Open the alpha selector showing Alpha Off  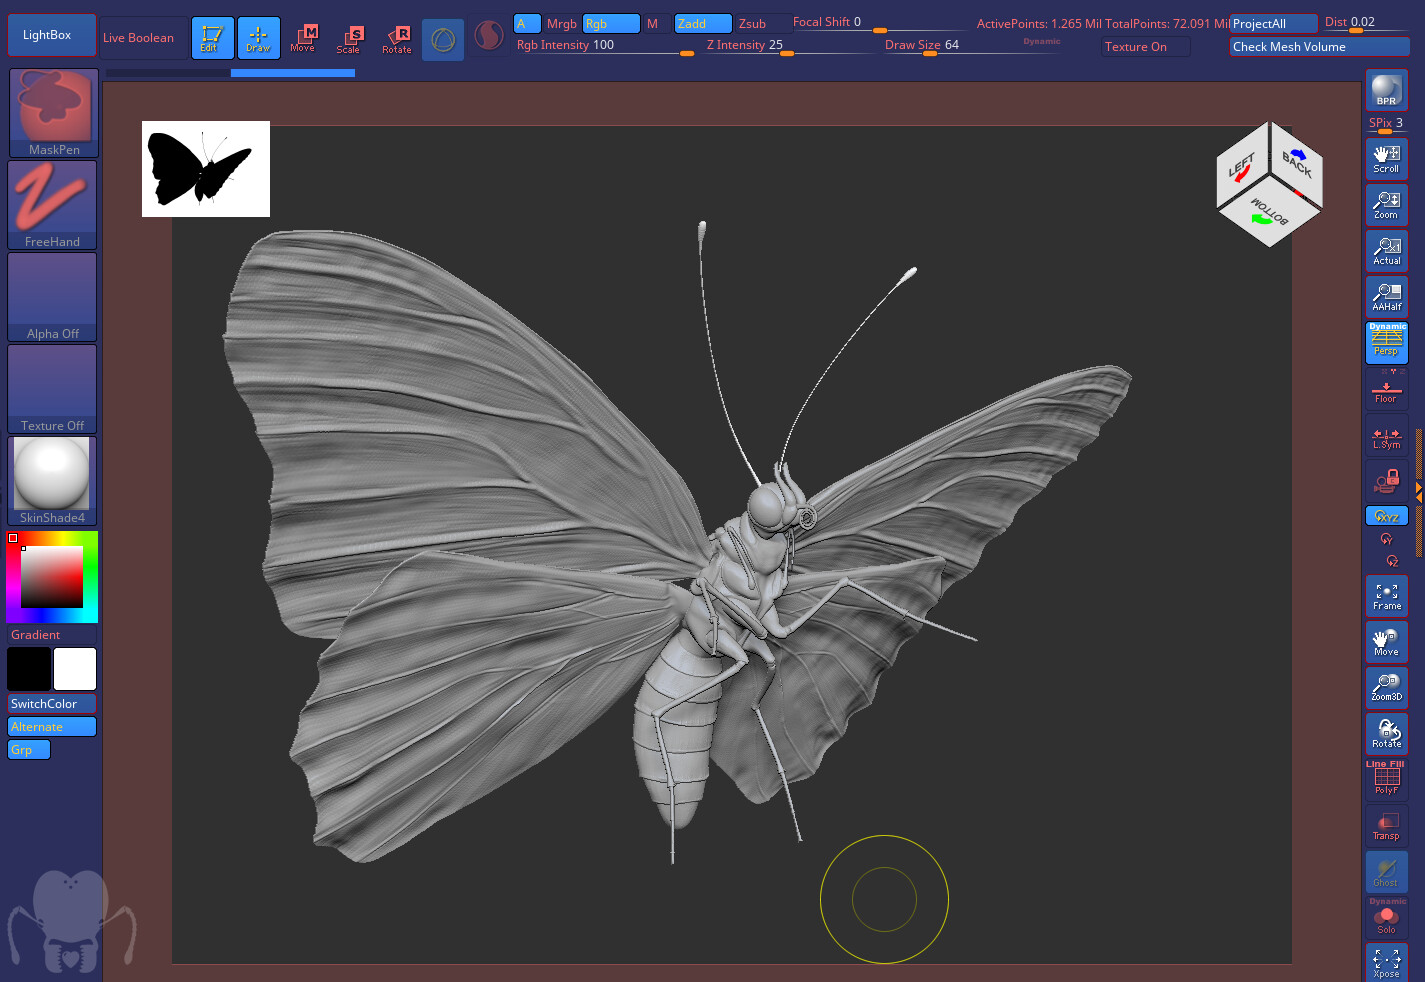click(x=51, y=295)
